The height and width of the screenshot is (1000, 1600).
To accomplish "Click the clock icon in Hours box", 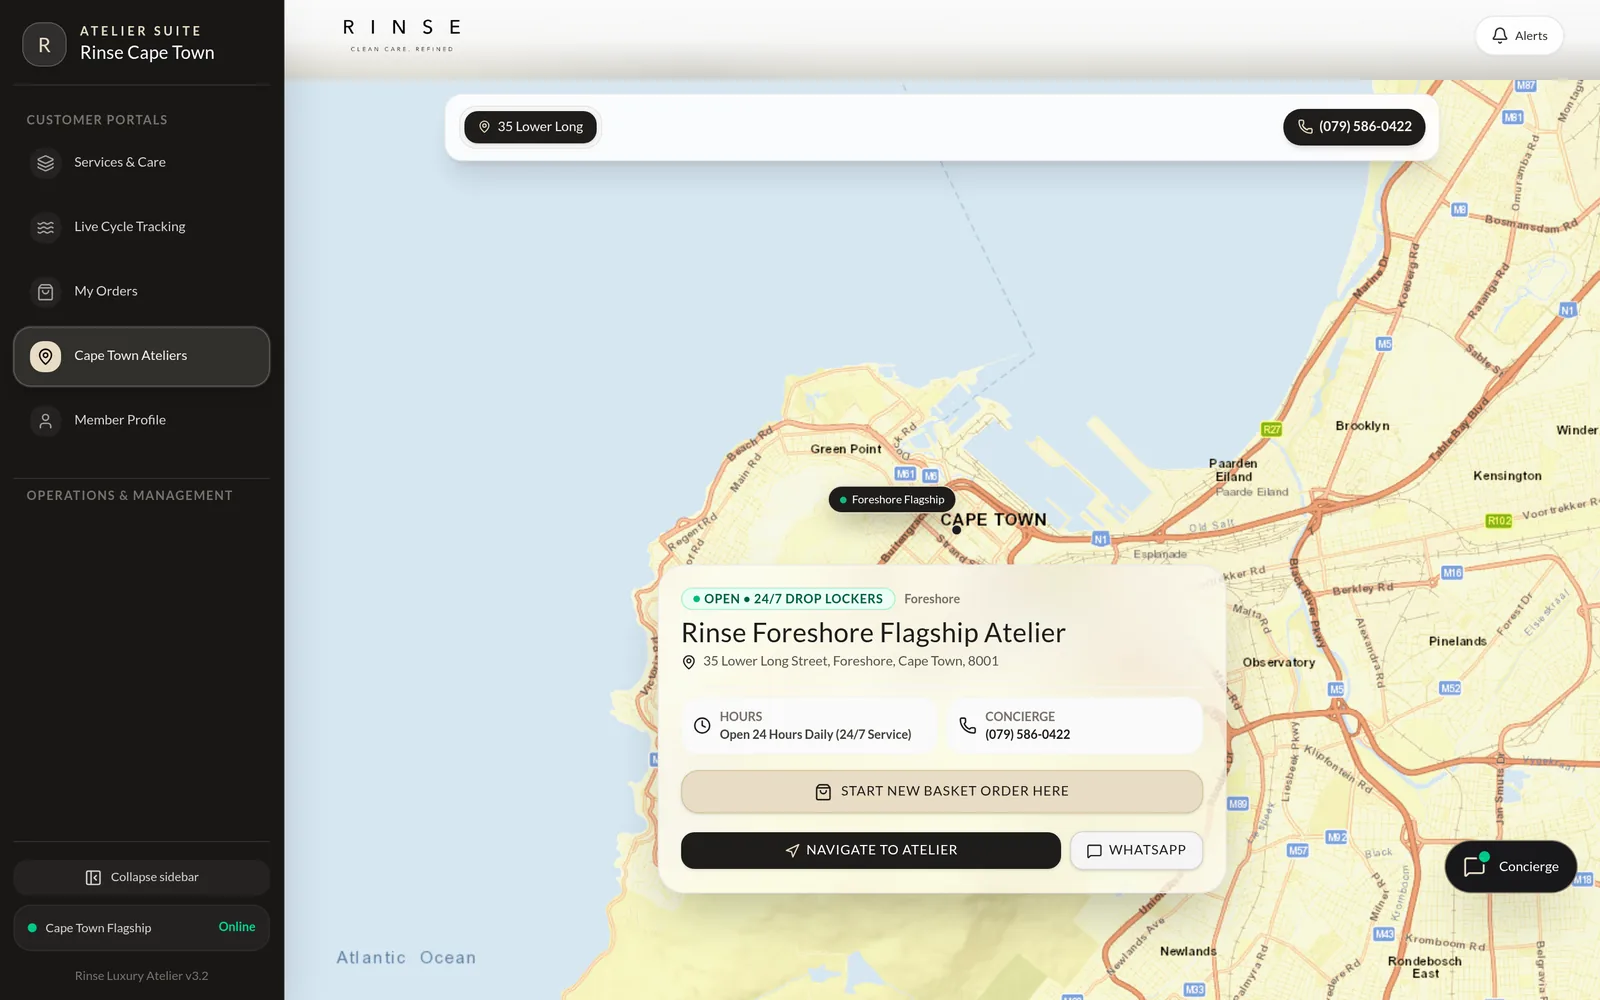I will click(702, 725).
